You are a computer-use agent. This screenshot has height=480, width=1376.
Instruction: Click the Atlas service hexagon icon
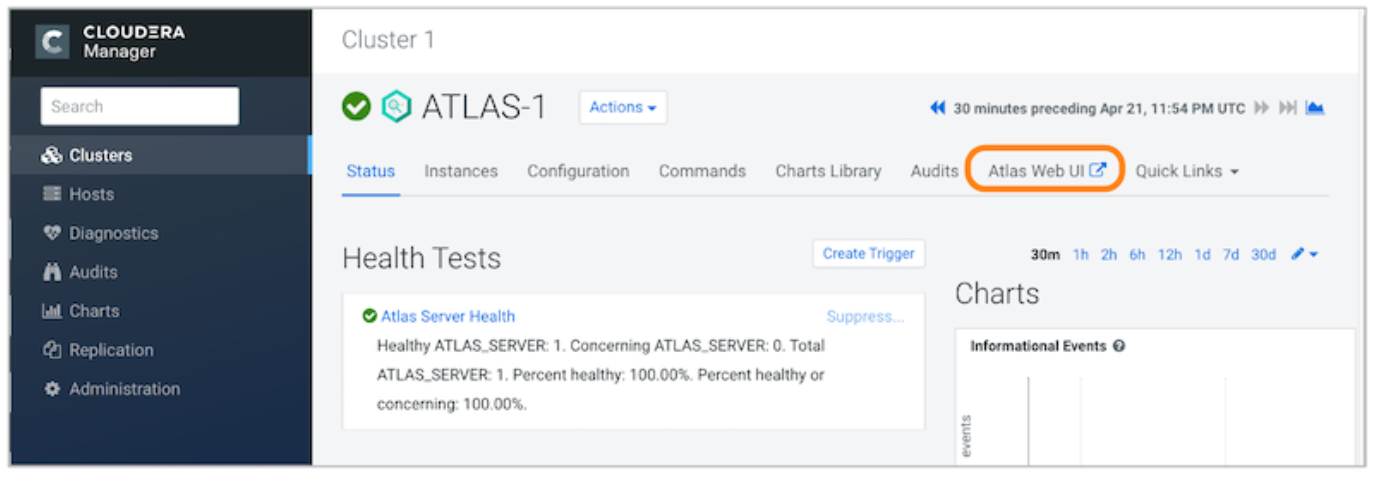[x=396, y=107]
